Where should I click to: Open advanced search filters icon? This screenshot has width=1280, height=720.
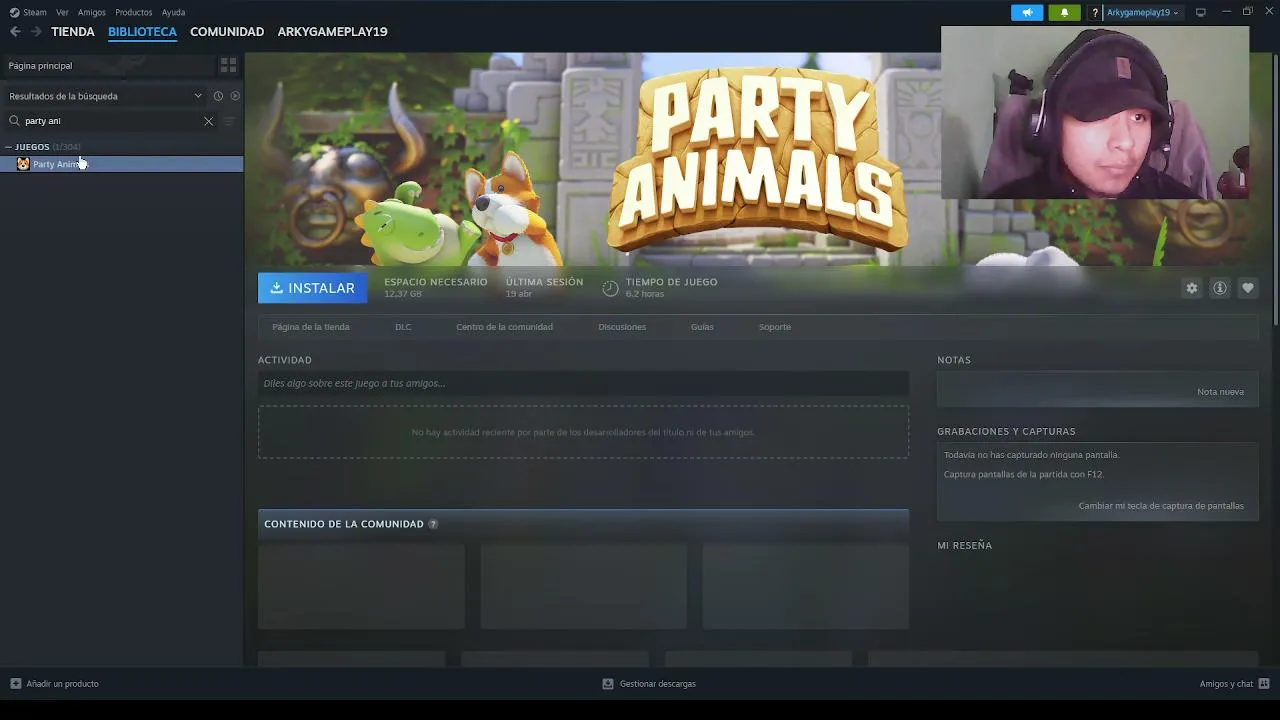[x=229, y=121]
